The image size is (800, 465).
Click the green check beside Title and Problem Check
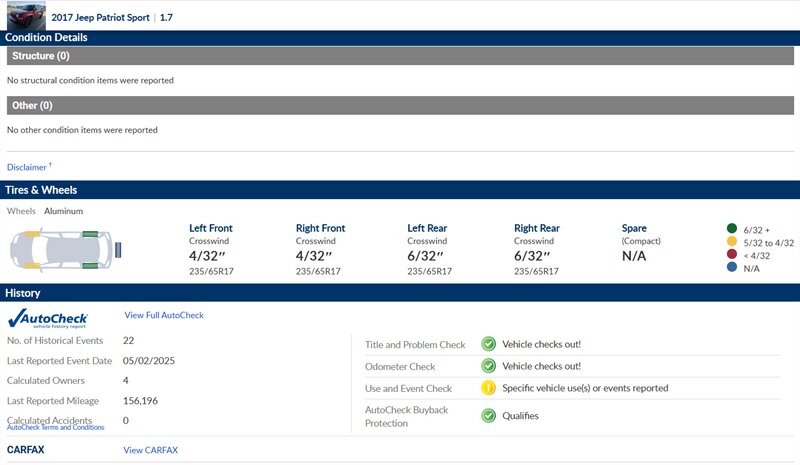pos(488,344)
